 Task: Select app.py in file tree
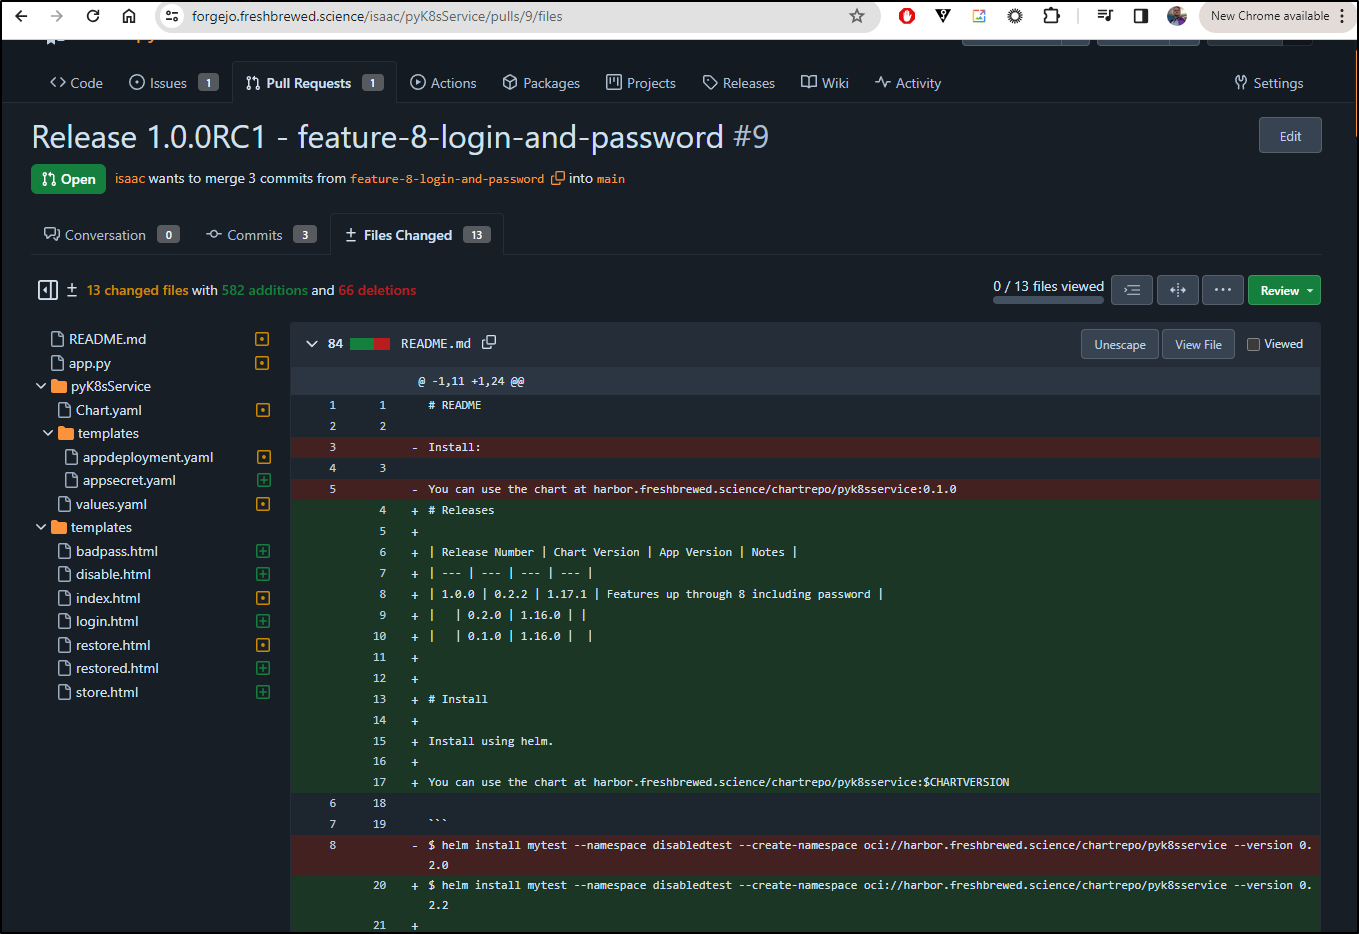(x=90, y=363)
